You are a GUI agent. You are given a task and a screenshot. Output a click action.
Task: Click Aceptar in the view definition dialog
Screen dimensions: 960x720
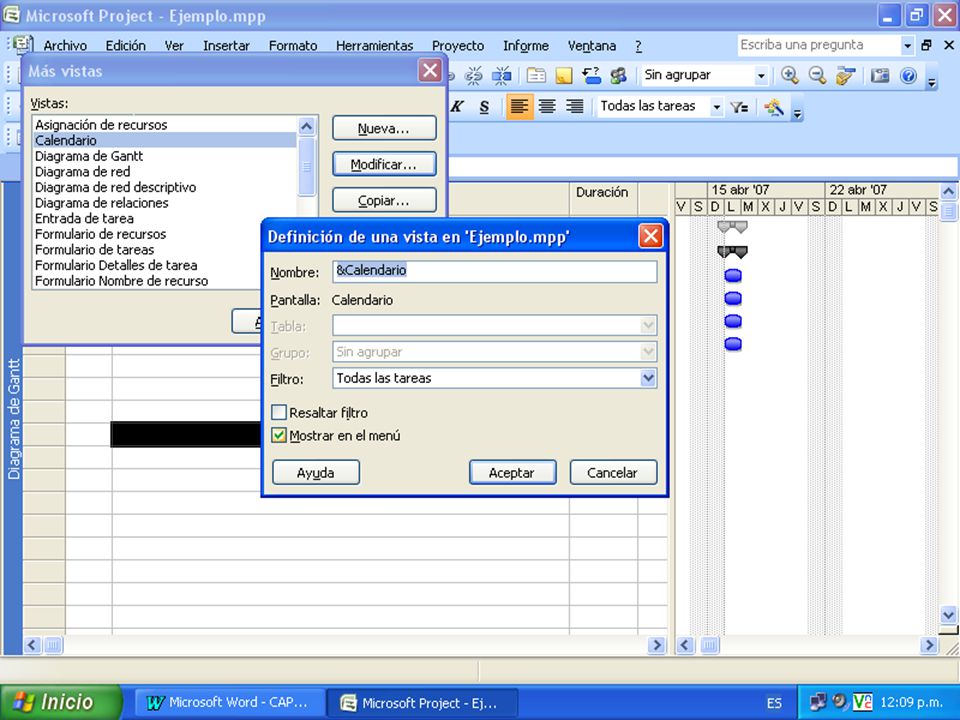click(x=512, y=473)
